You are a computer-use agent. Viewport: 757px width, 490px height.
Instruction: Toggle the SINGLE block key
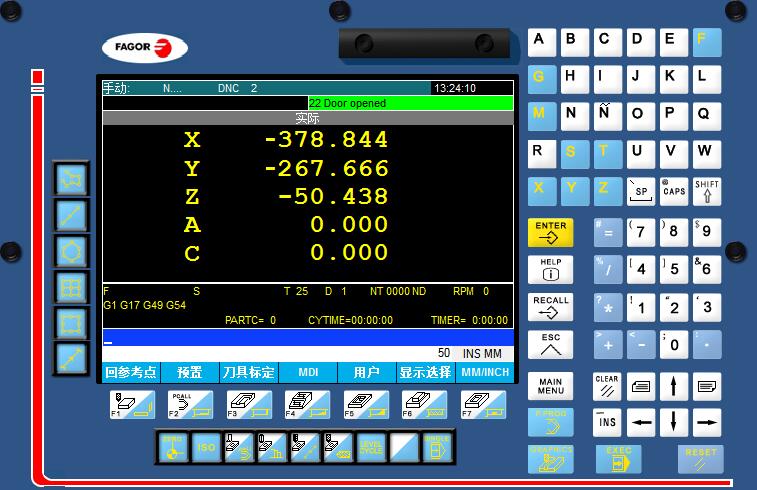(x=437, y=446)
